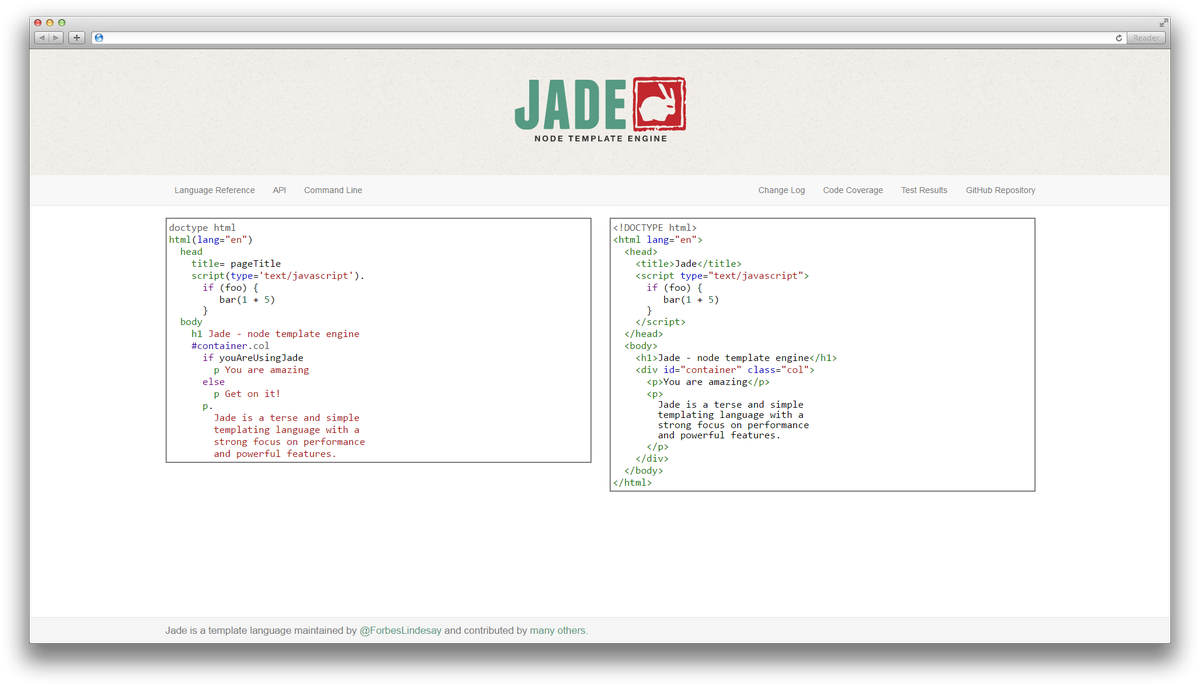
Task: Click the reload page icon
Action: pyautogui.click(x=1119, y=38)
